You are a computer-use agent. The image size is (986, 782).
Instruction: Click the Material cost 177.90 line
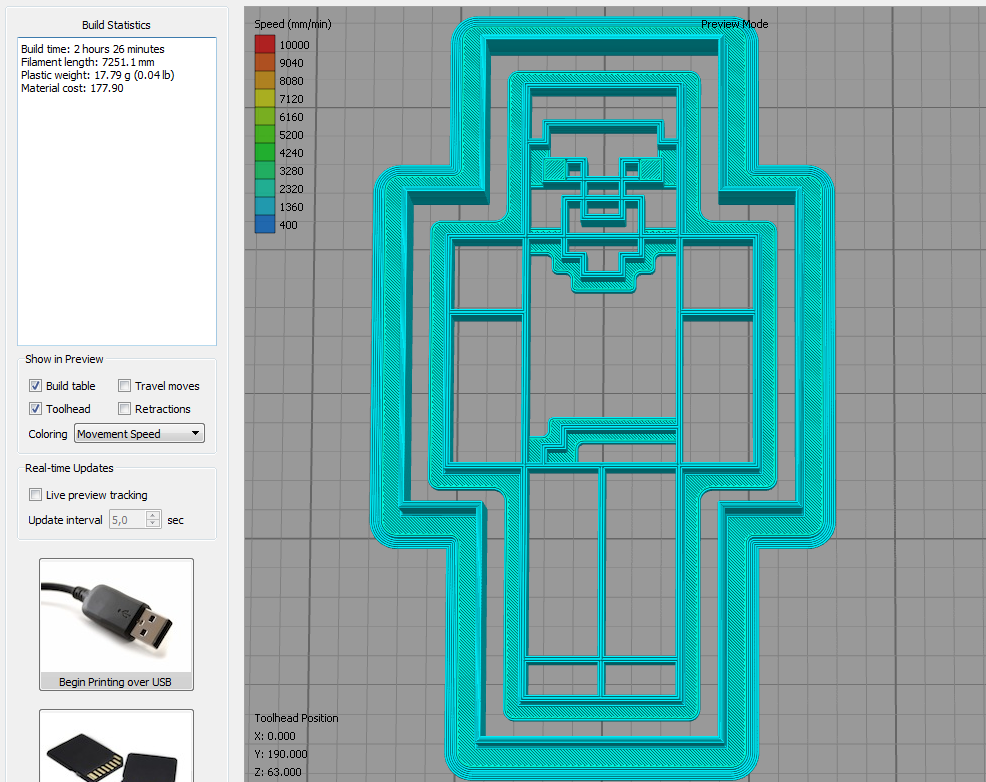point(72,88)
